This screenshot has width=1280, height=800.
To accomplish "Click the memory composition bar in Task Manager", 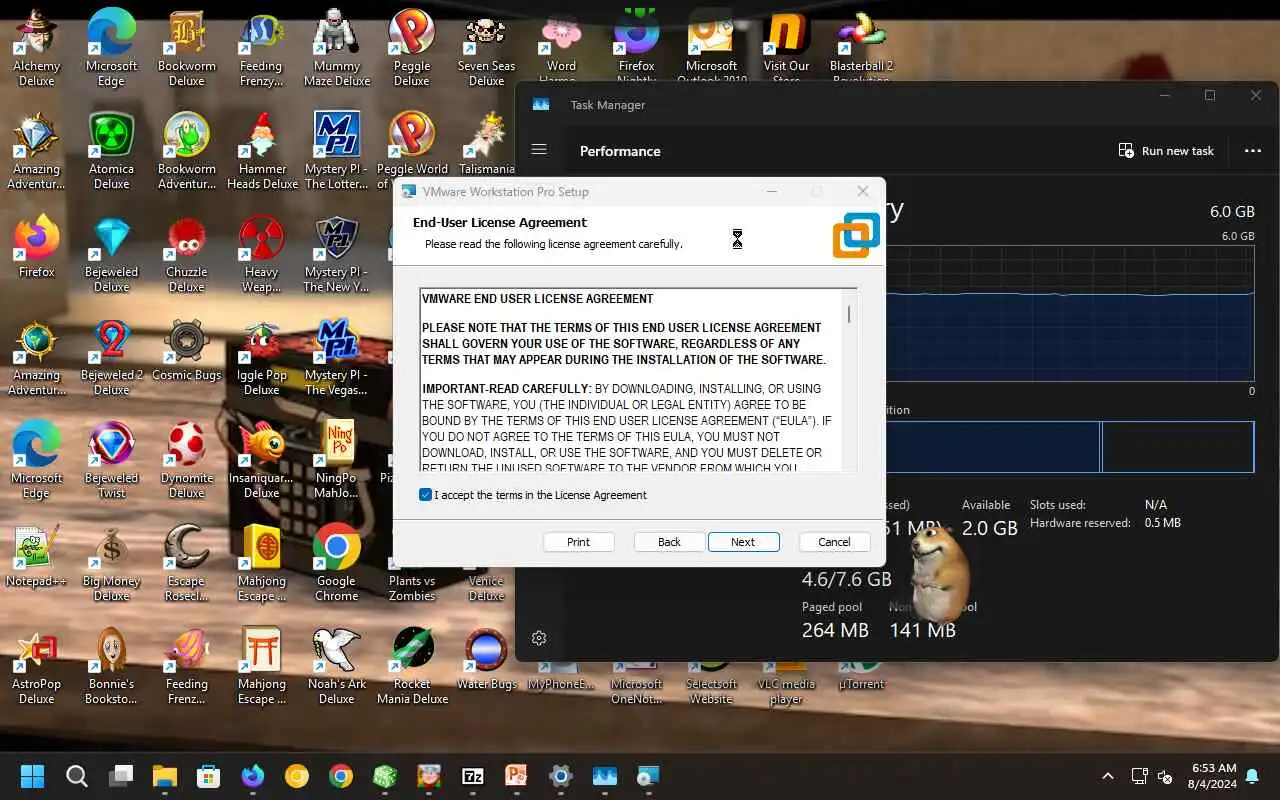I will coord(1070,447).
